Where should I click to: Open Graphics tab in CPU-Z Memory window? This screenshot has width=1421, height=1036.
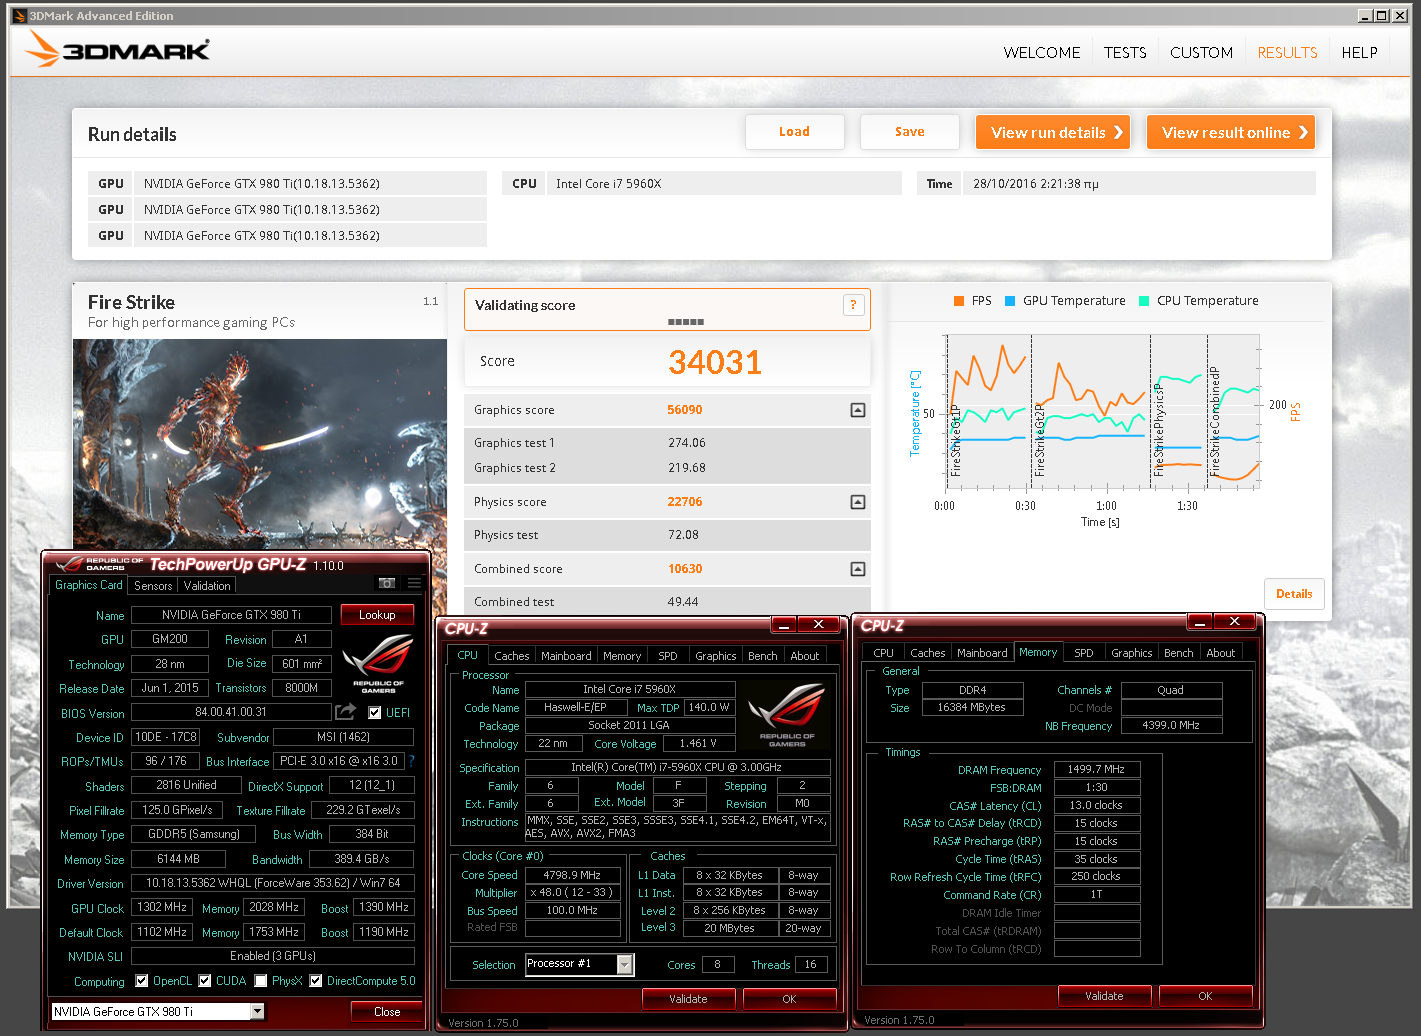[x=1131, y=653]
